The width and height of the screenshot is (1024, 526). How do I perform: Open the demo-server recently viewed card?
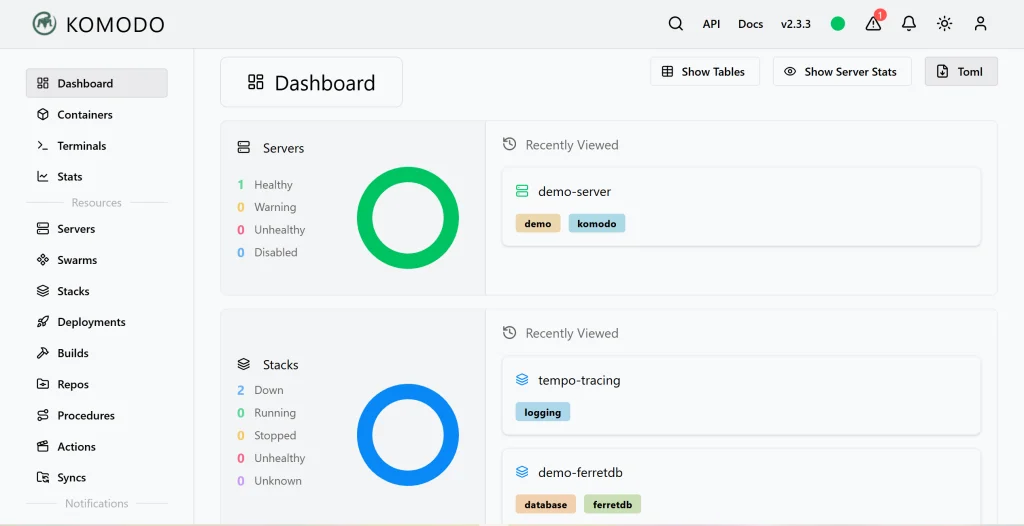coord(741,206)
